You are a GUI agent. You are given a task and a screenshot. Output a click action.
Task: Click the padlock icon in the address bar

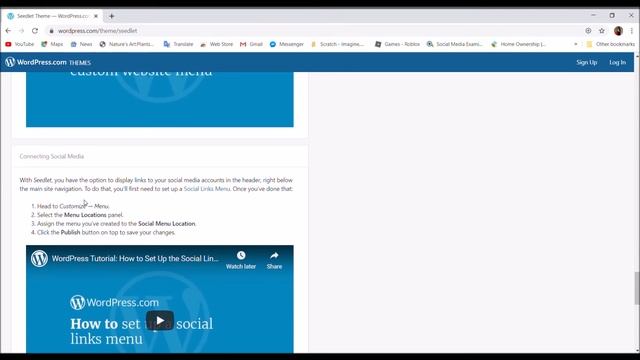pyautogui.click(x=51, y=31)
